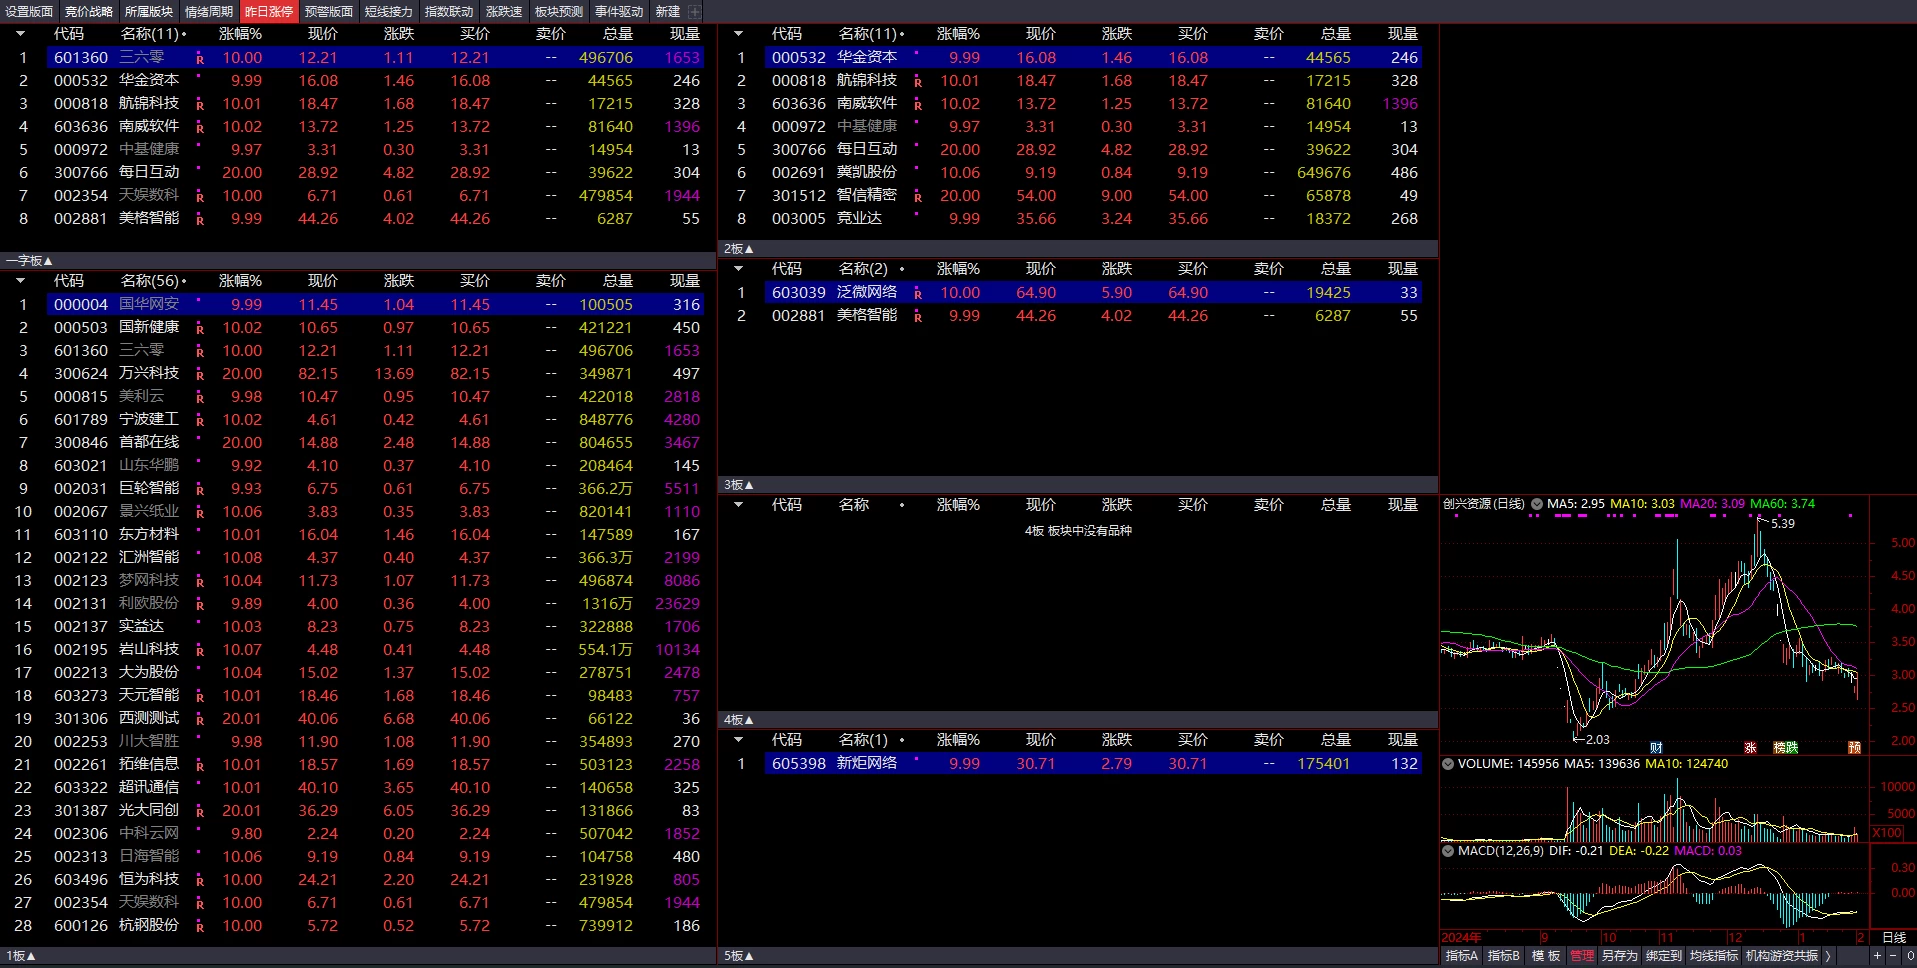Viewport: 1917px width, 968px height.
Task: Click the 另存为 button
Action: pos(1620,955)
